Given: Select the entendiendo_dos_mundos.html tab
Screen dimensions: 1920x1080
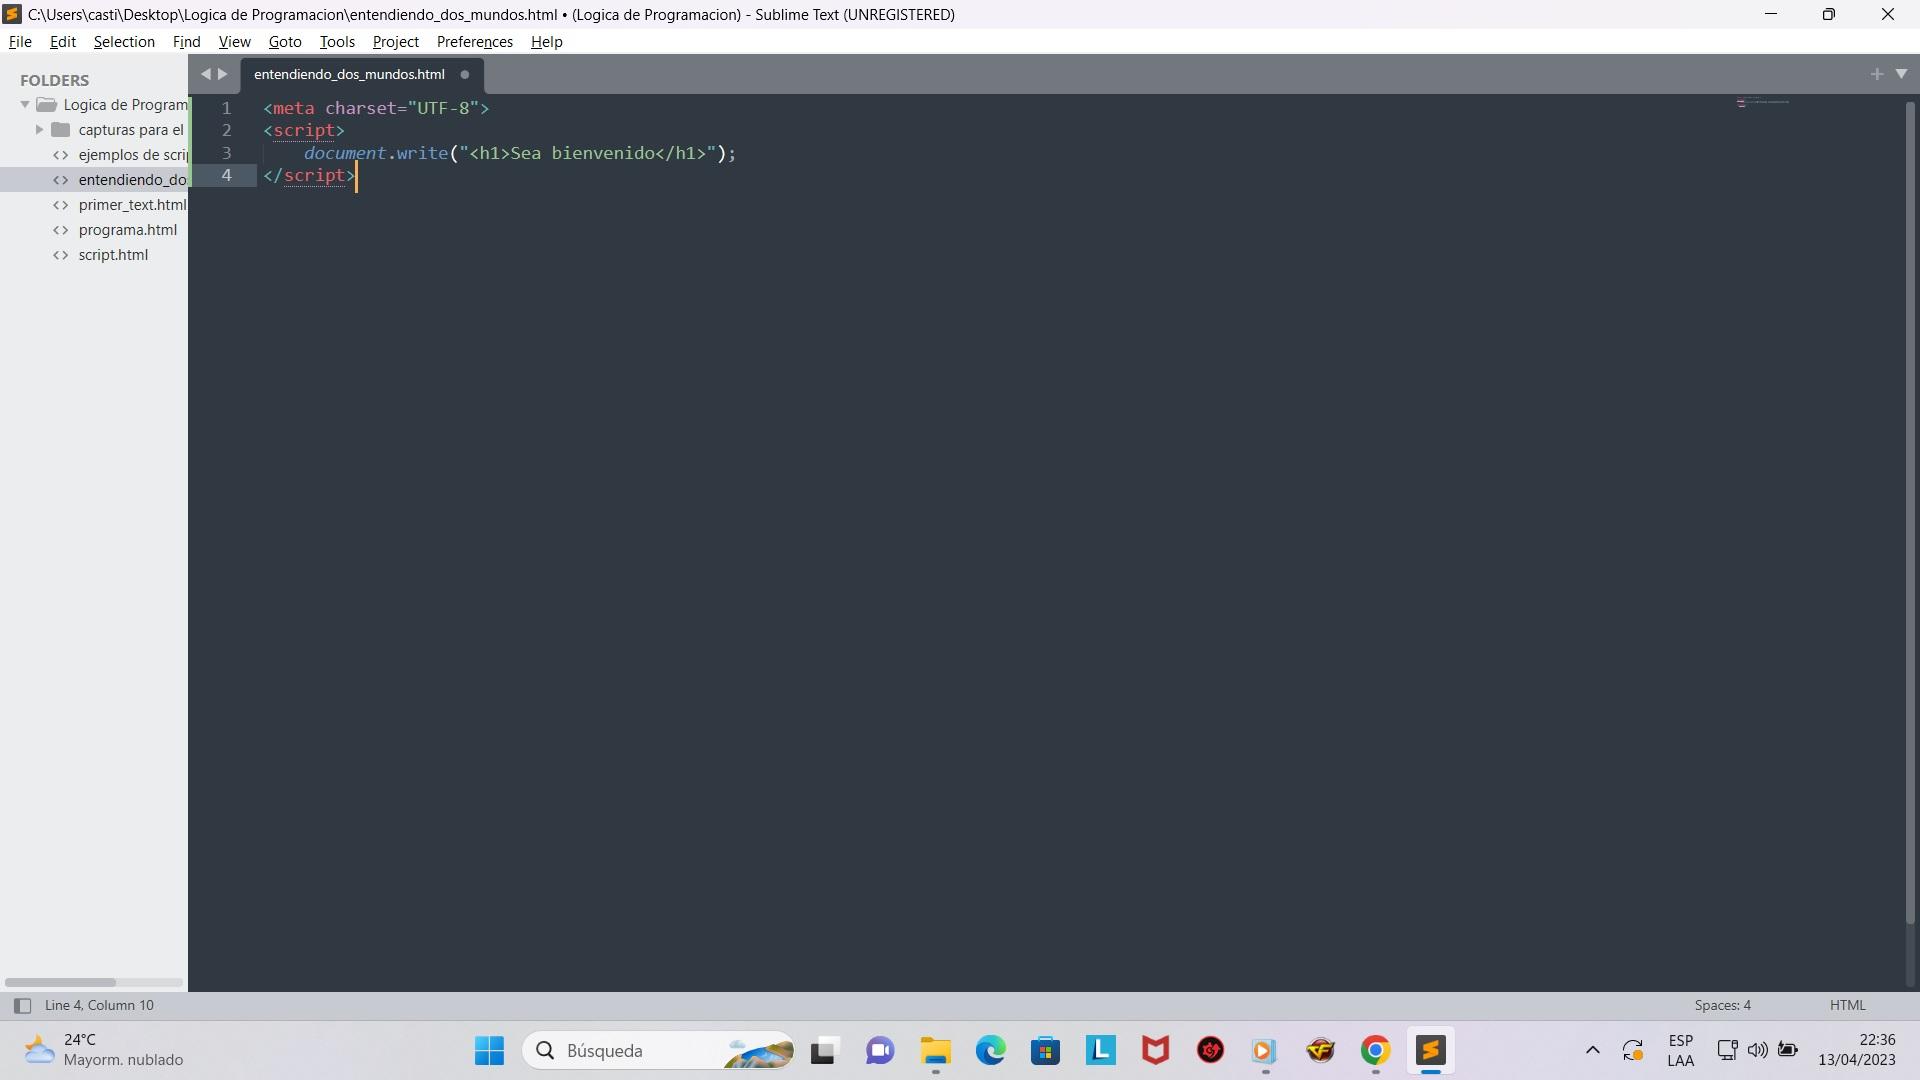Looking at the screenshot, I should [349, 73].
